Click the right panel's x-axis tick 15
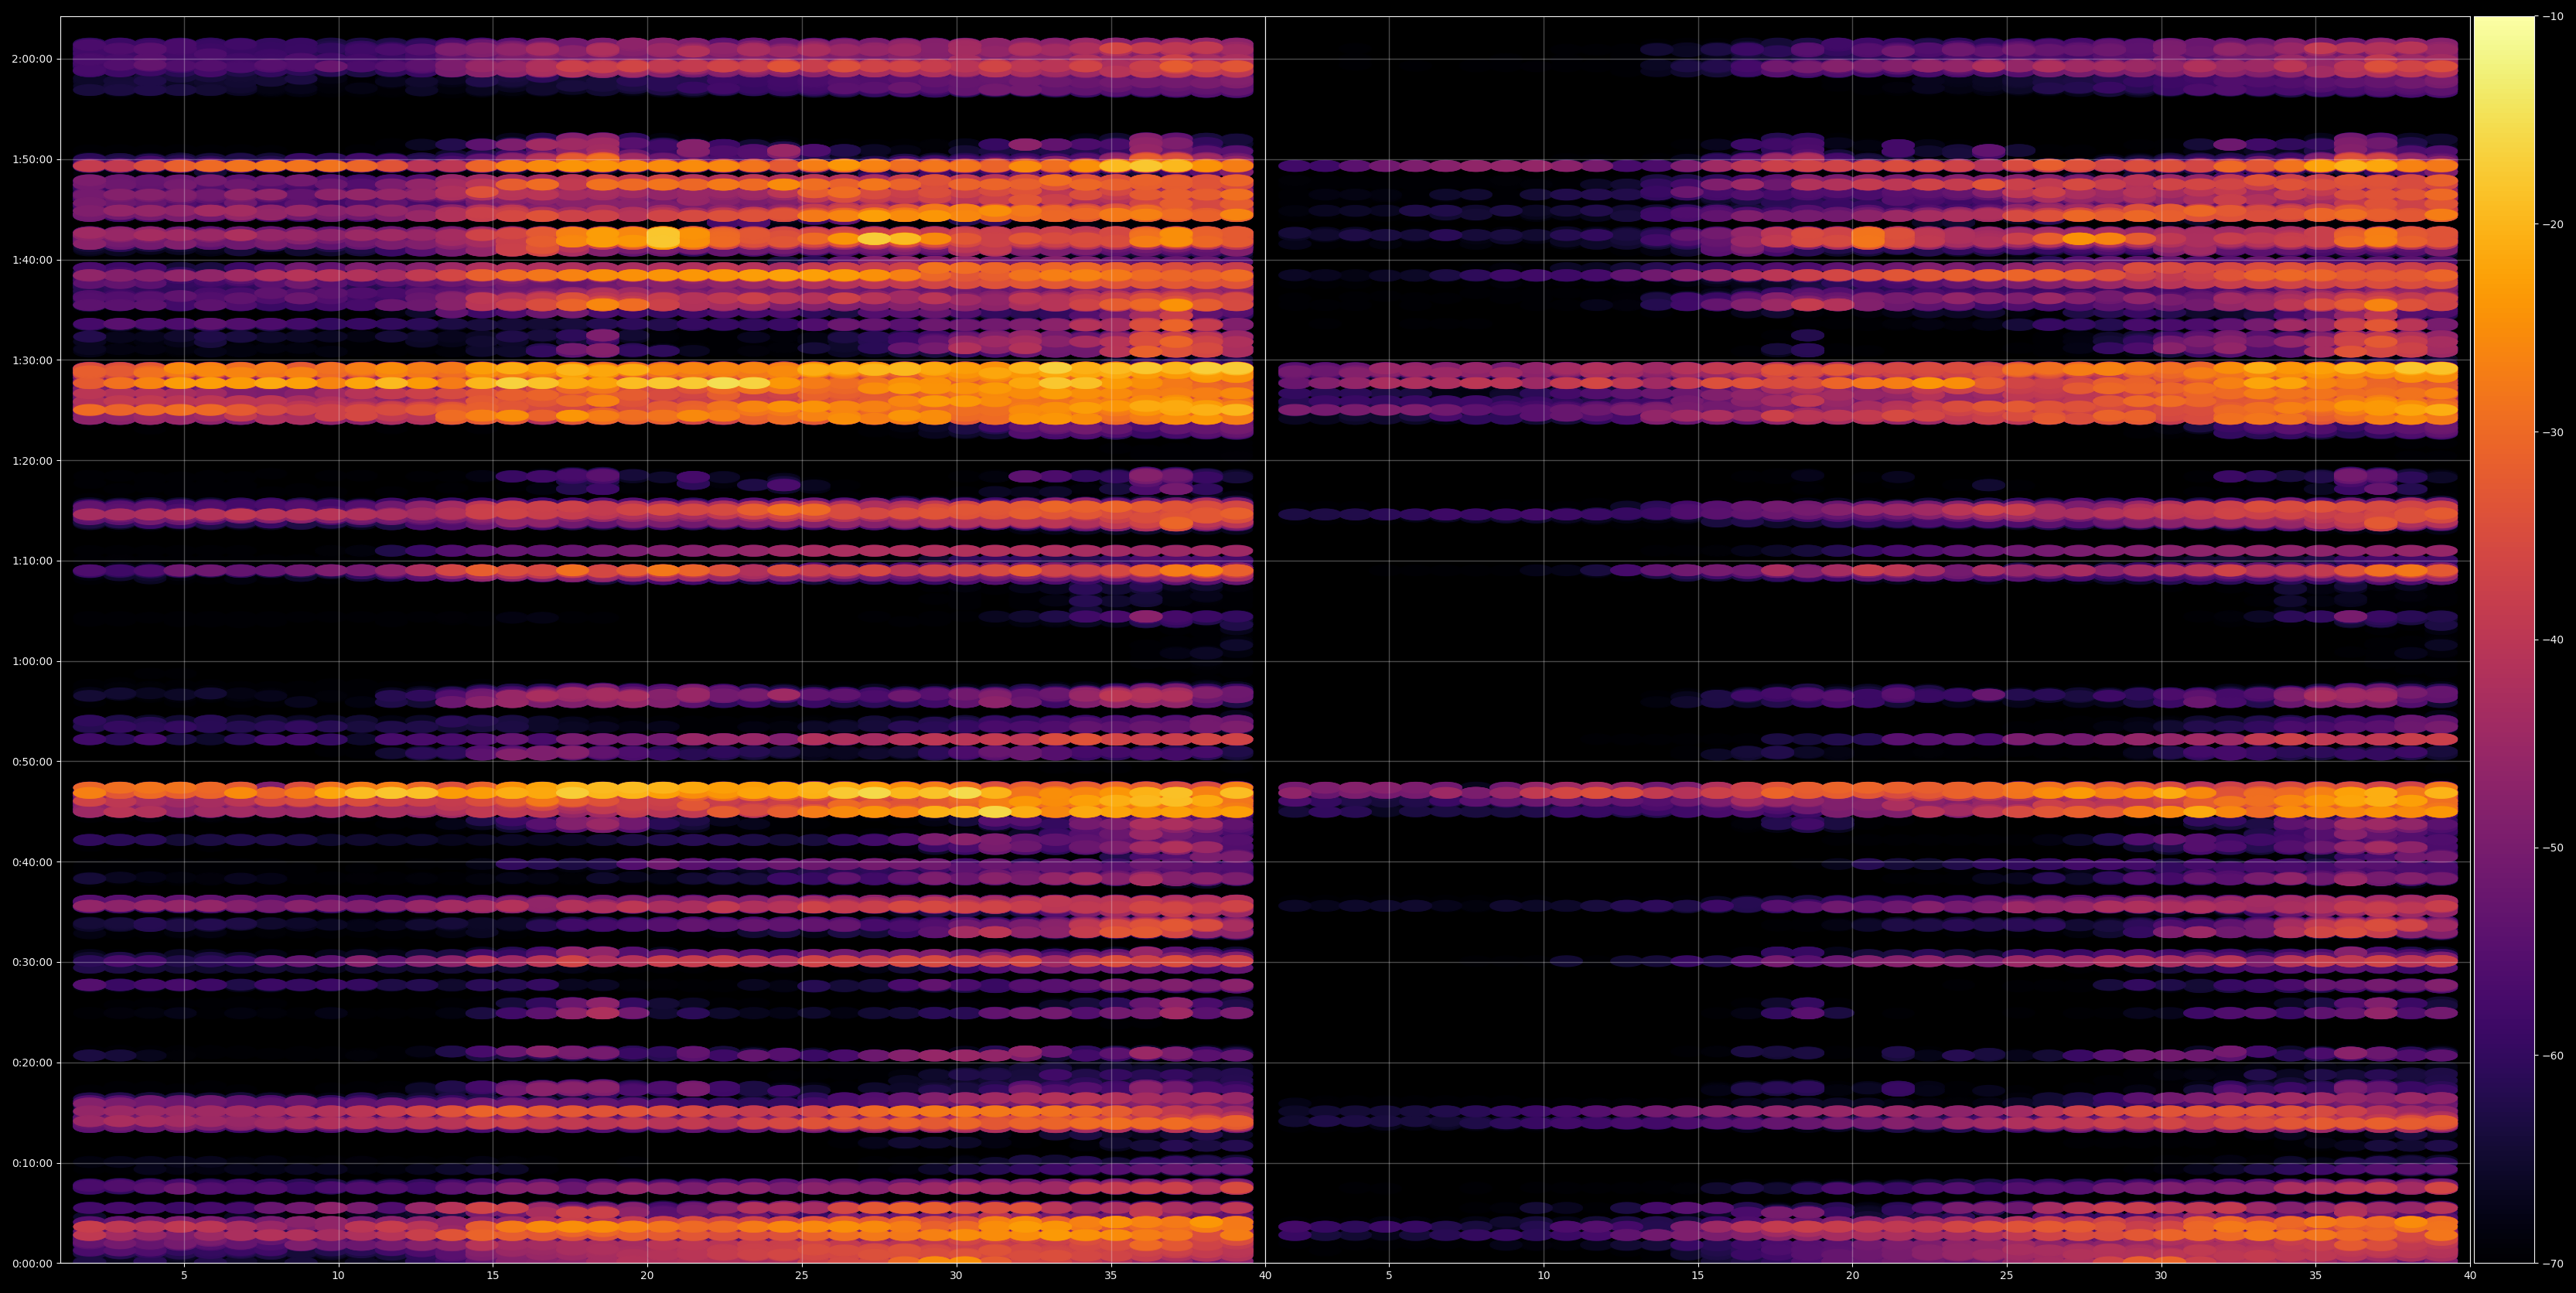Screen dimensions: 2576x1293 (1698, 1276)
